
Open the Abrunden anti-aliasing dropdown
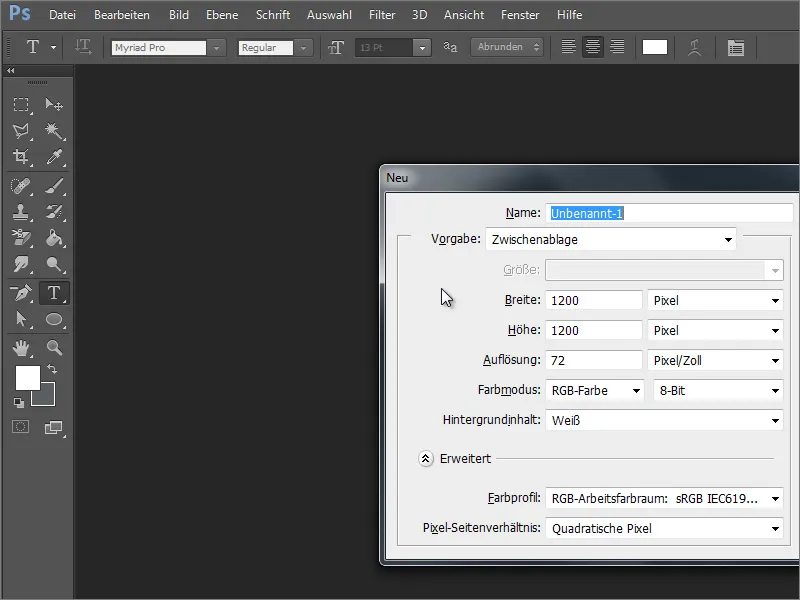point(507,47)
